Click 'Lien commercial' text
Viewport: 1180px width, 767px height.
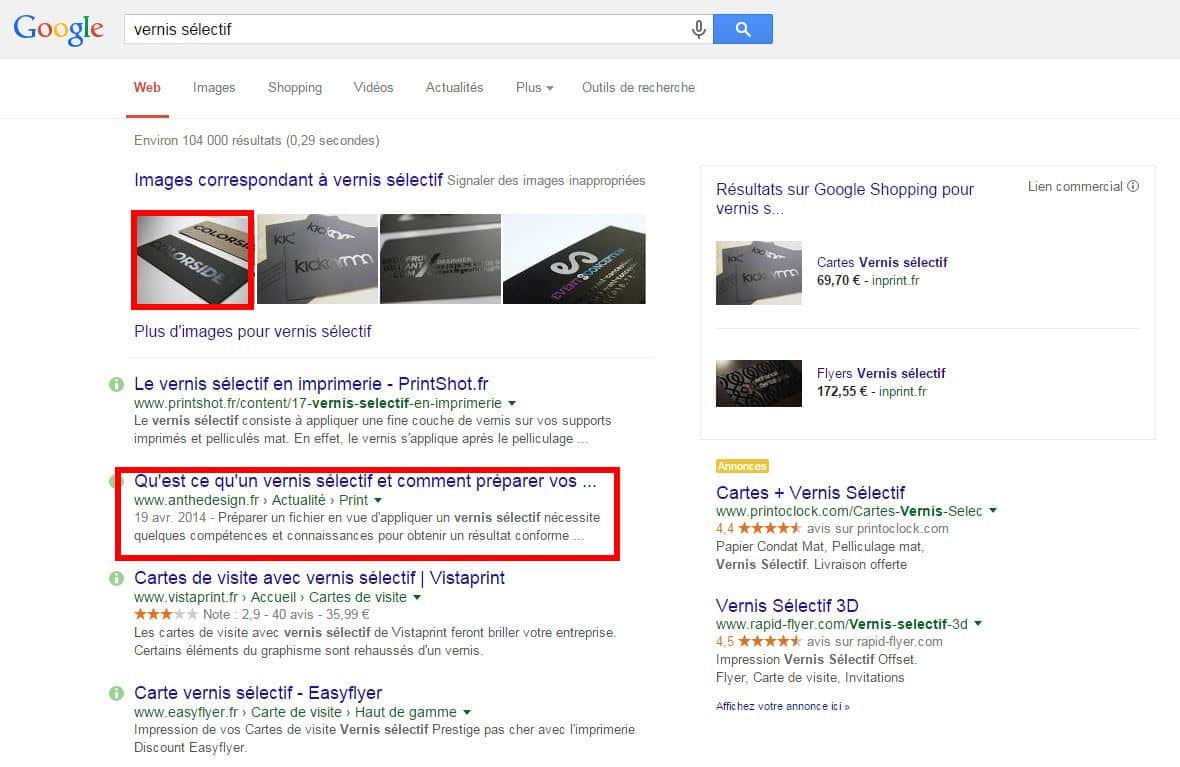click(1075, 186)
